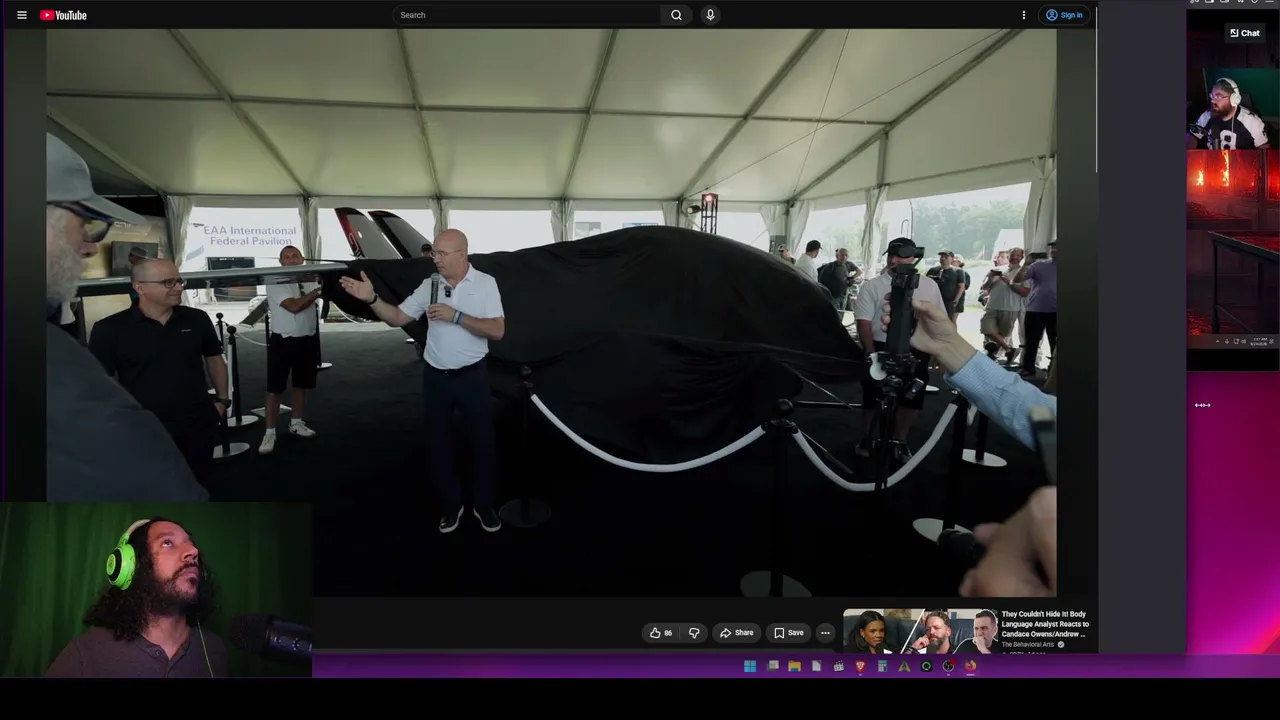Click the YouTube search text field
This screenshot has width=1280, height=720.
tap(527, 15)
